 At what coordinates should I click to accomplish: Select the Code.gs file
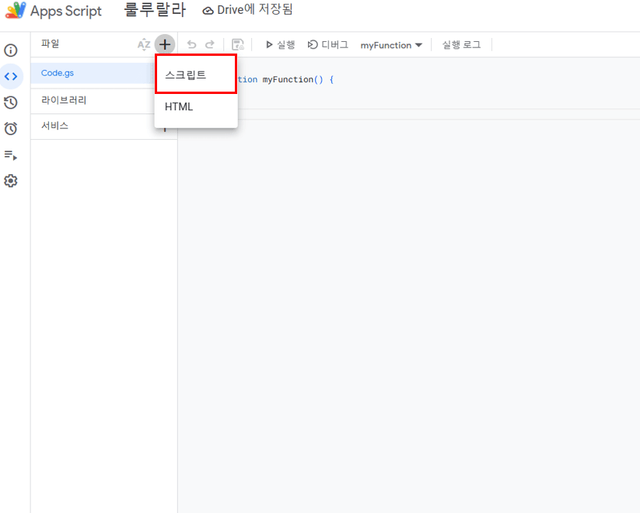pos(58,73)
